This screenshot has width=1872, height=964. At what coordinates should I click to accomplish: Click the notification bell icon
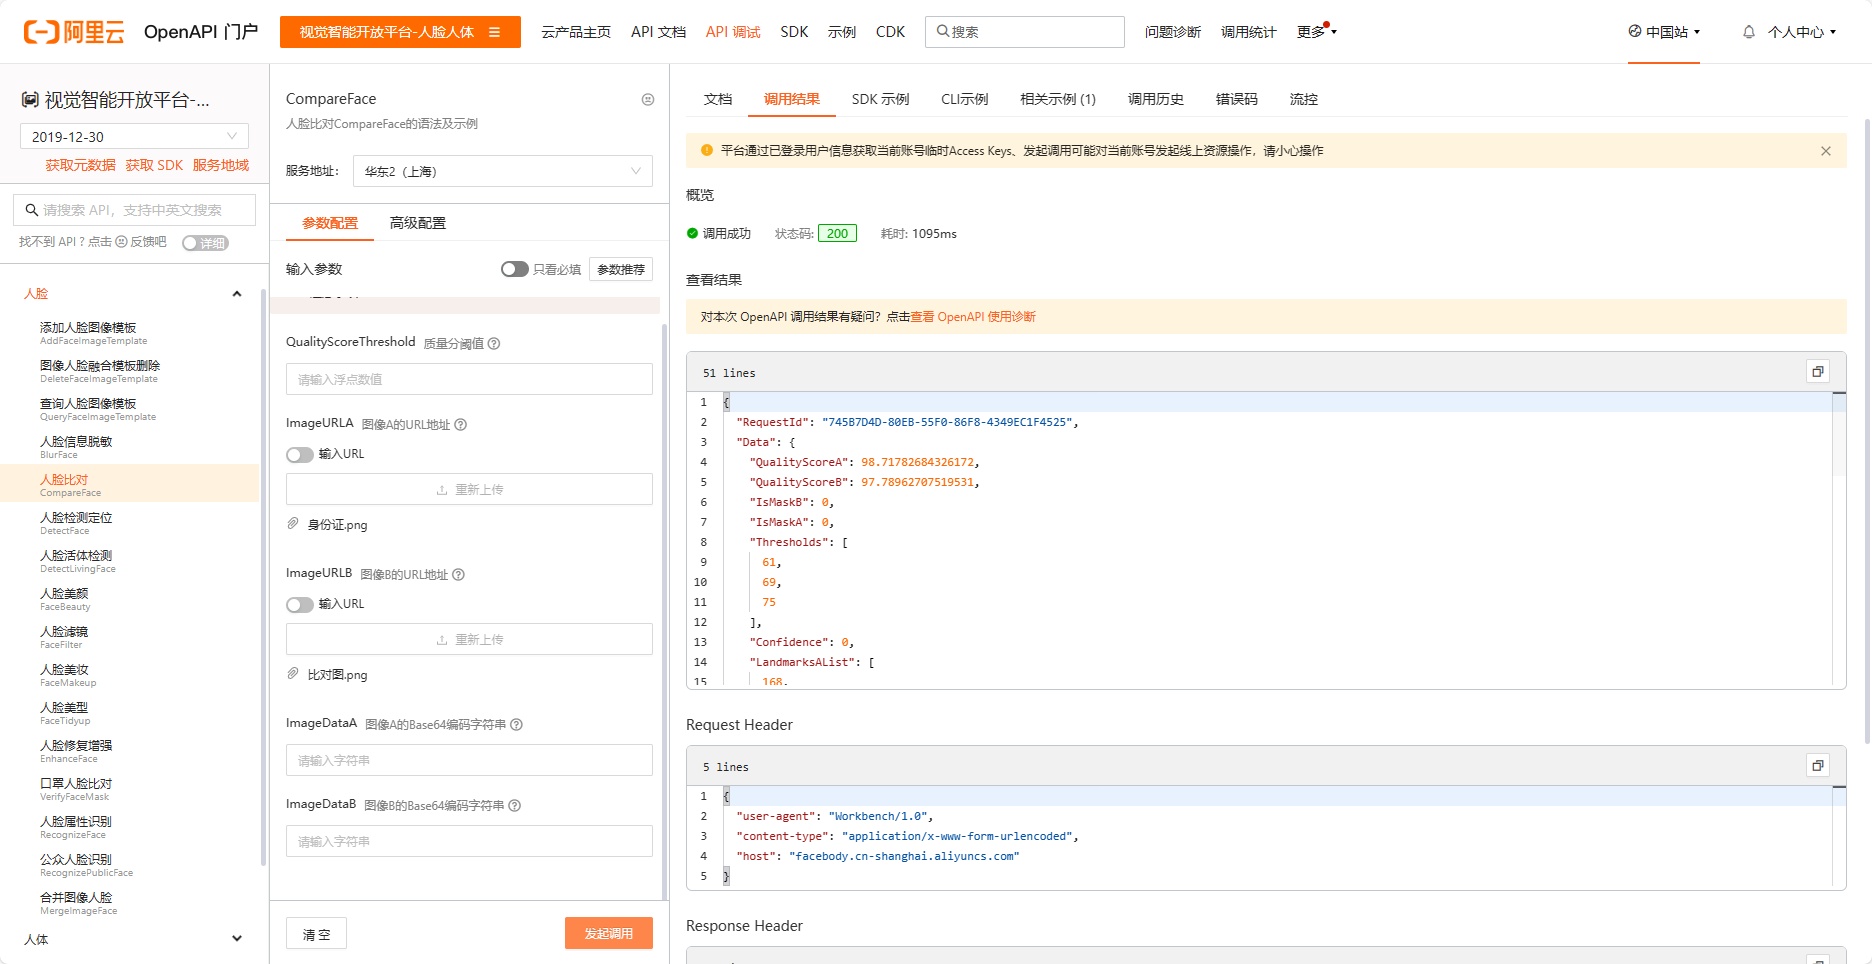pyautogui.click(x=1748, y=32)
